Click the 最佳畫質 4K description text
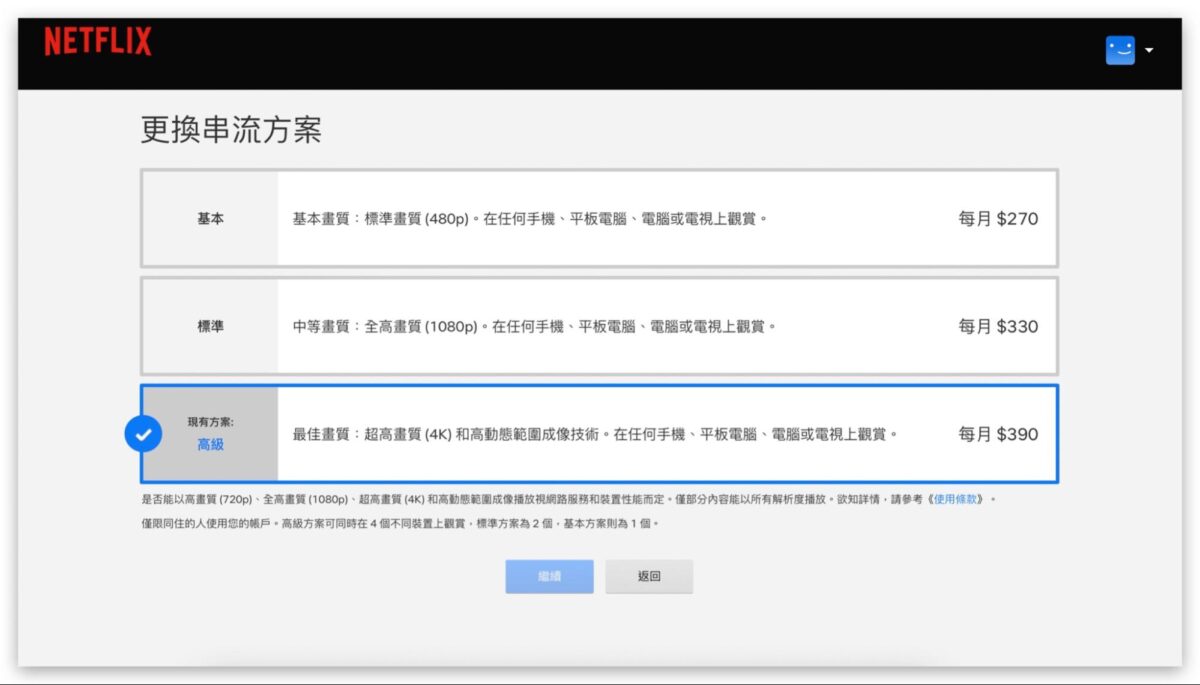 [x=595, y=434]
